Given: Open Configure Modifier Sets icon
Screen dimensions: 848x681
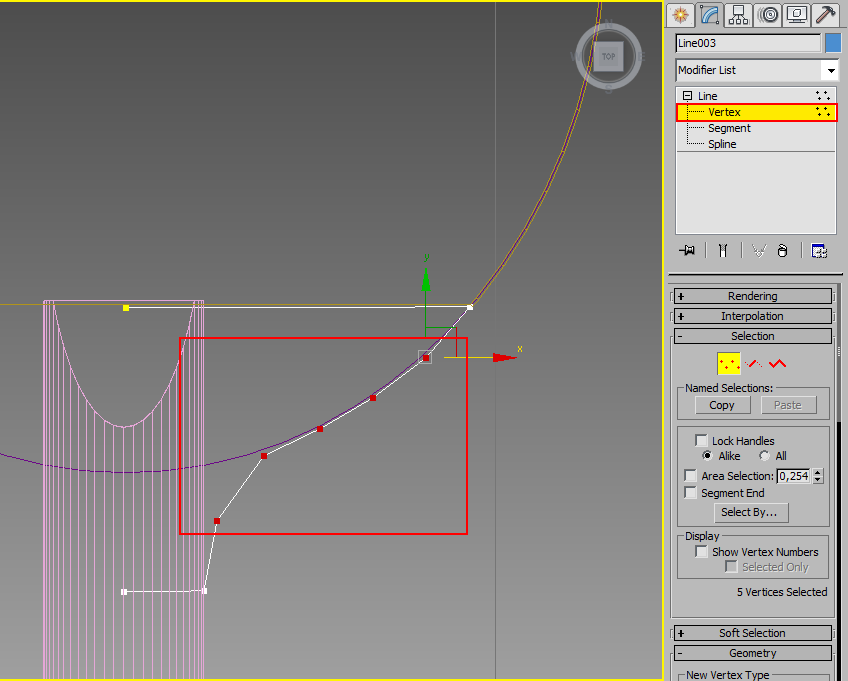Looking at the screenshot, I should [819, 250].
